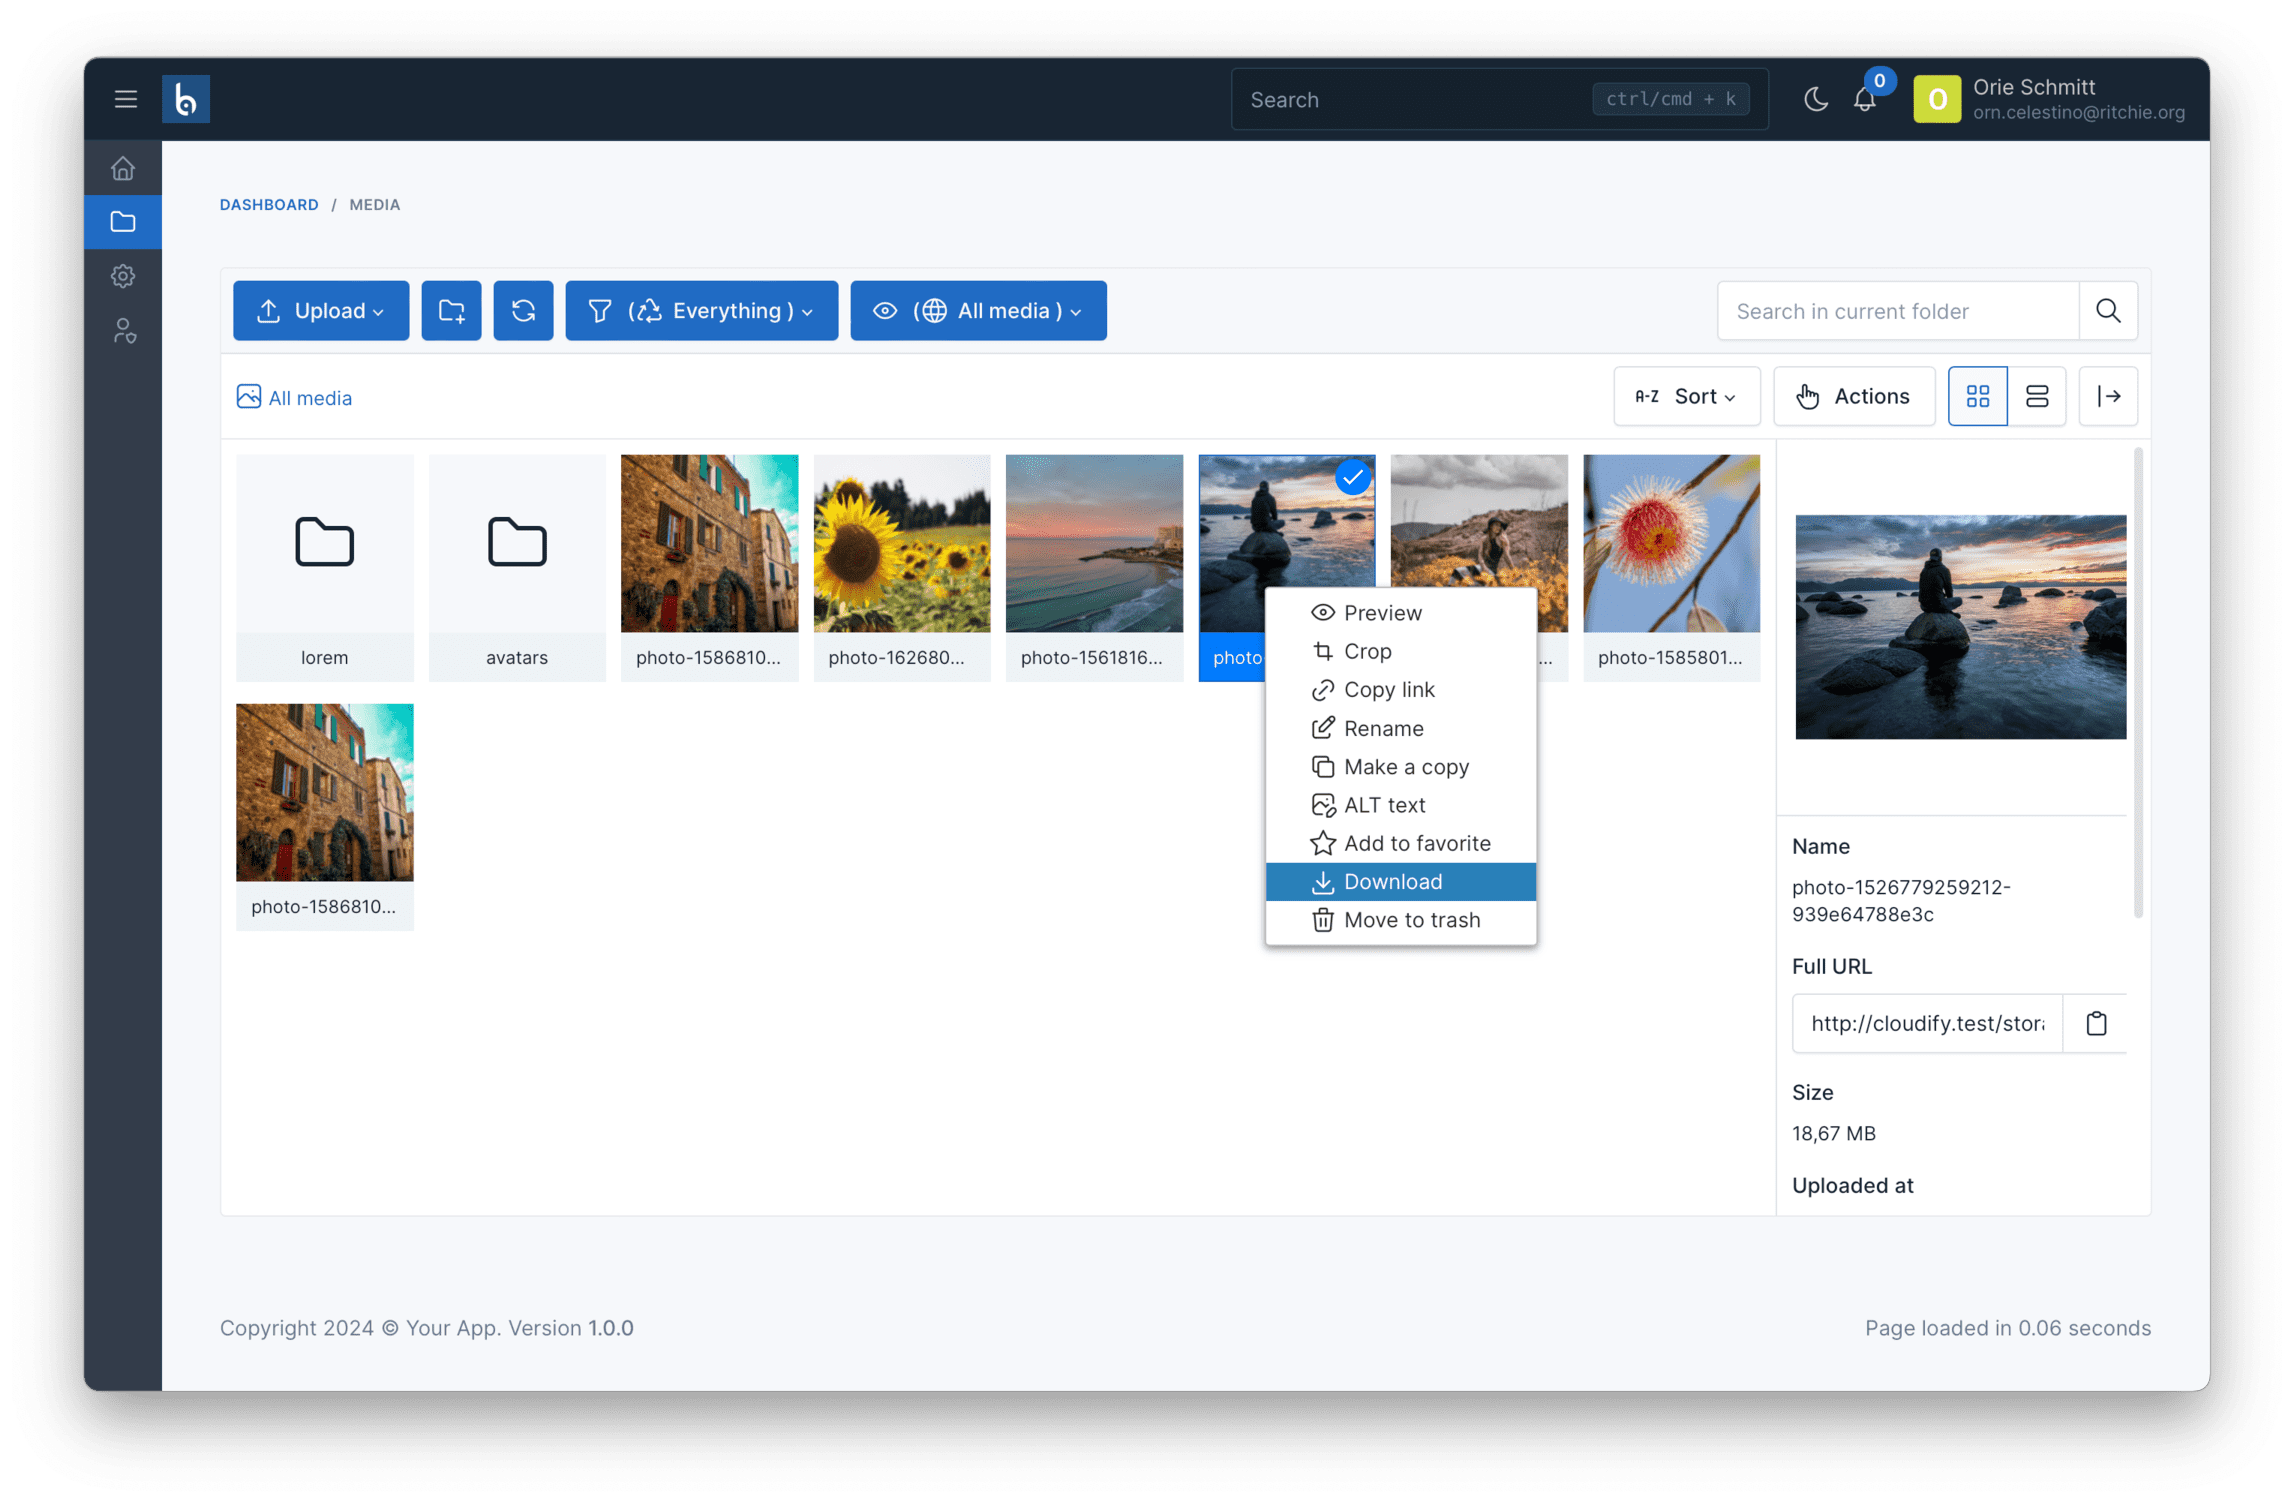Viewport: 2294px width, 1502px height.
Task: Open the Everything filter dropdown
Action: [701, 311]
